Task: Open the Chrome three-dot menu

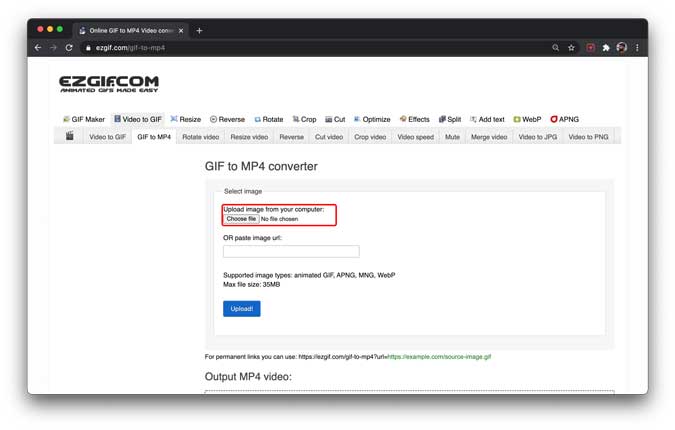Action: (x=637, y=48)
